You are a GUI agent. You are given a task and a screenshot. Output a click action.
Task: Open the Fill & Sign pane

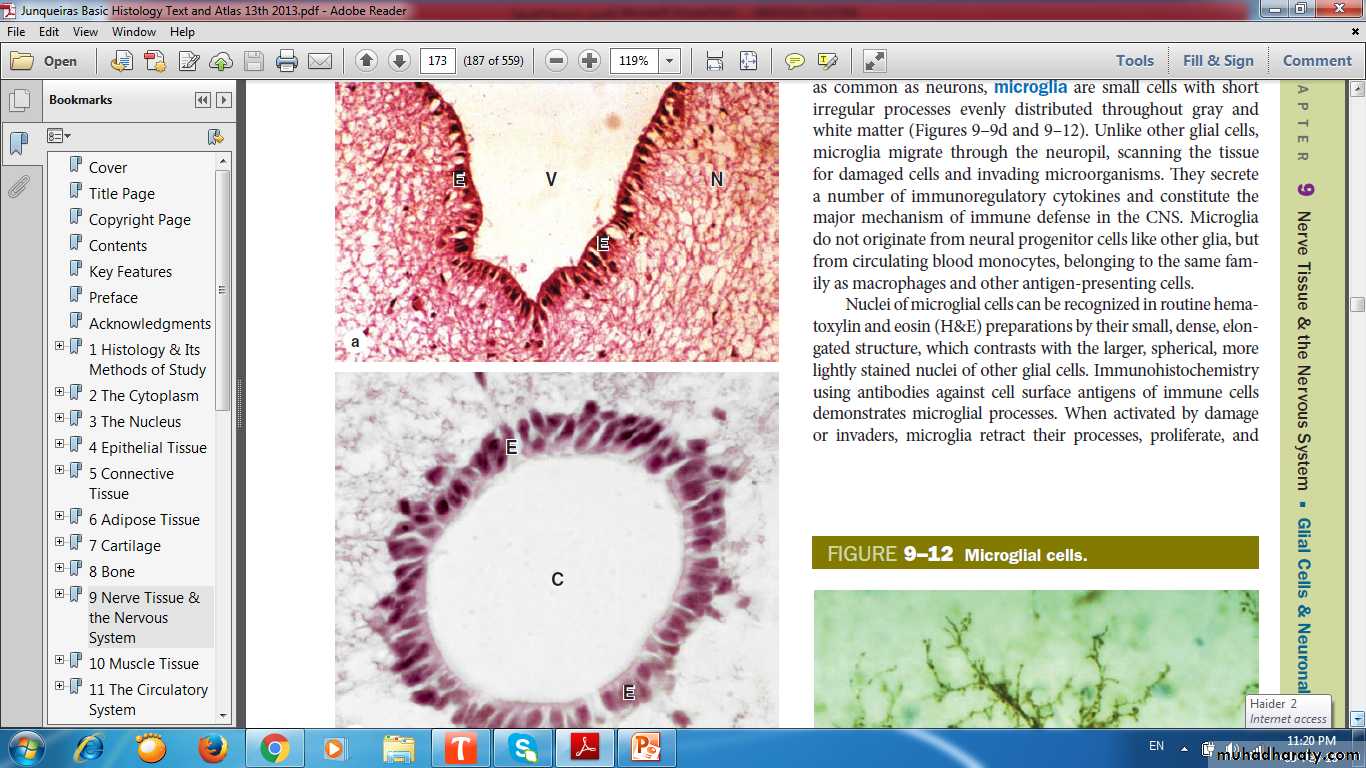click(1217, 61)
